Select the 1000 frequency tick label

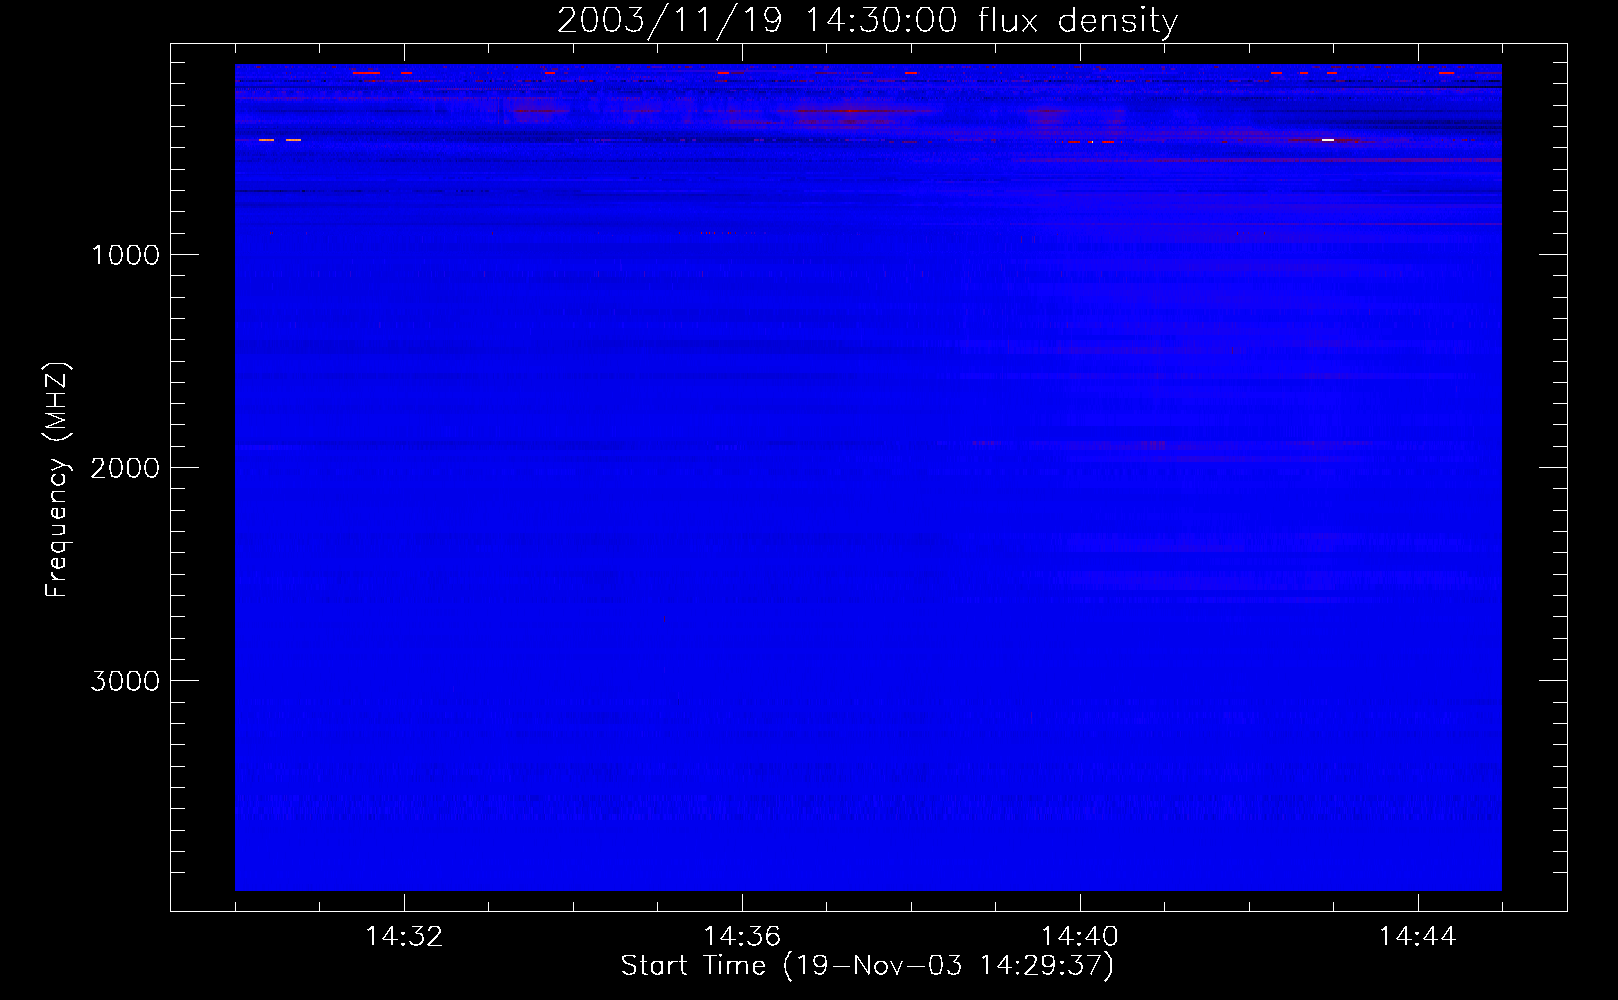pyautogui.click(x=125, y=255)
